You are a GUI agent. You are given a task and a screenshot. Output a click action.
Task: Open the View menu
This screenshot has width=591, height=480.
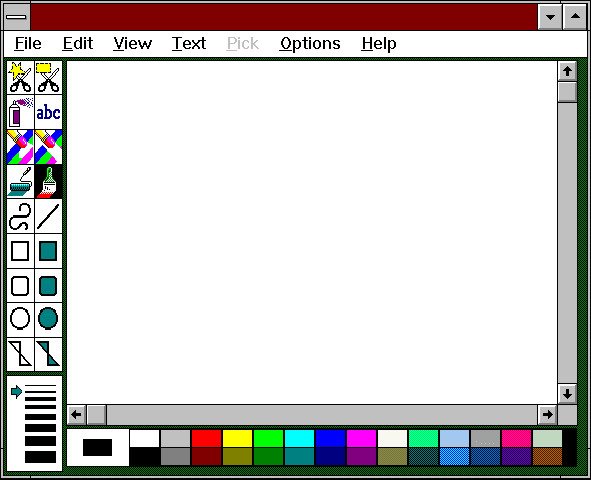[x=133, y=44]
